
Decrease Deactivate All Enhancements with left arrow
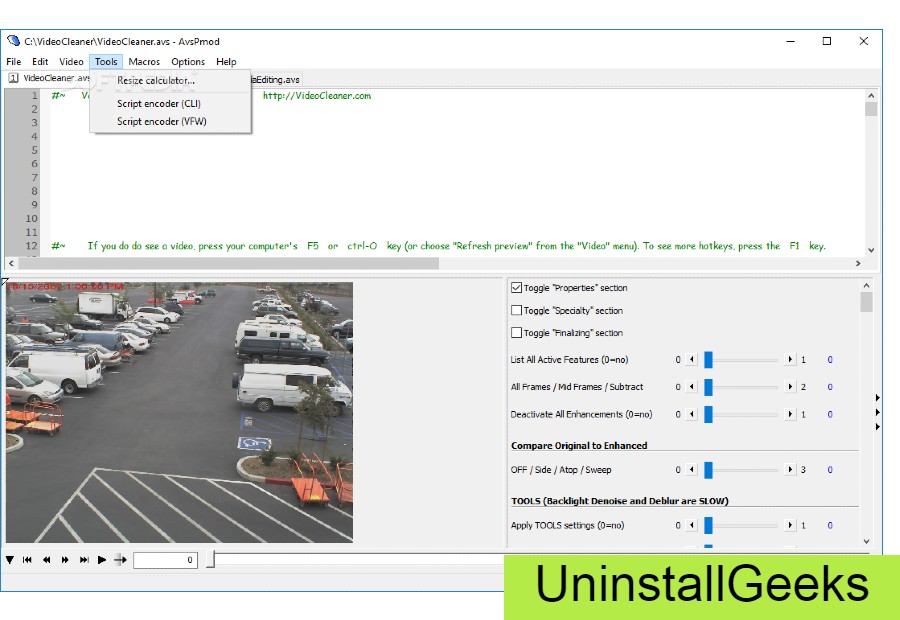tap(692, 414)
